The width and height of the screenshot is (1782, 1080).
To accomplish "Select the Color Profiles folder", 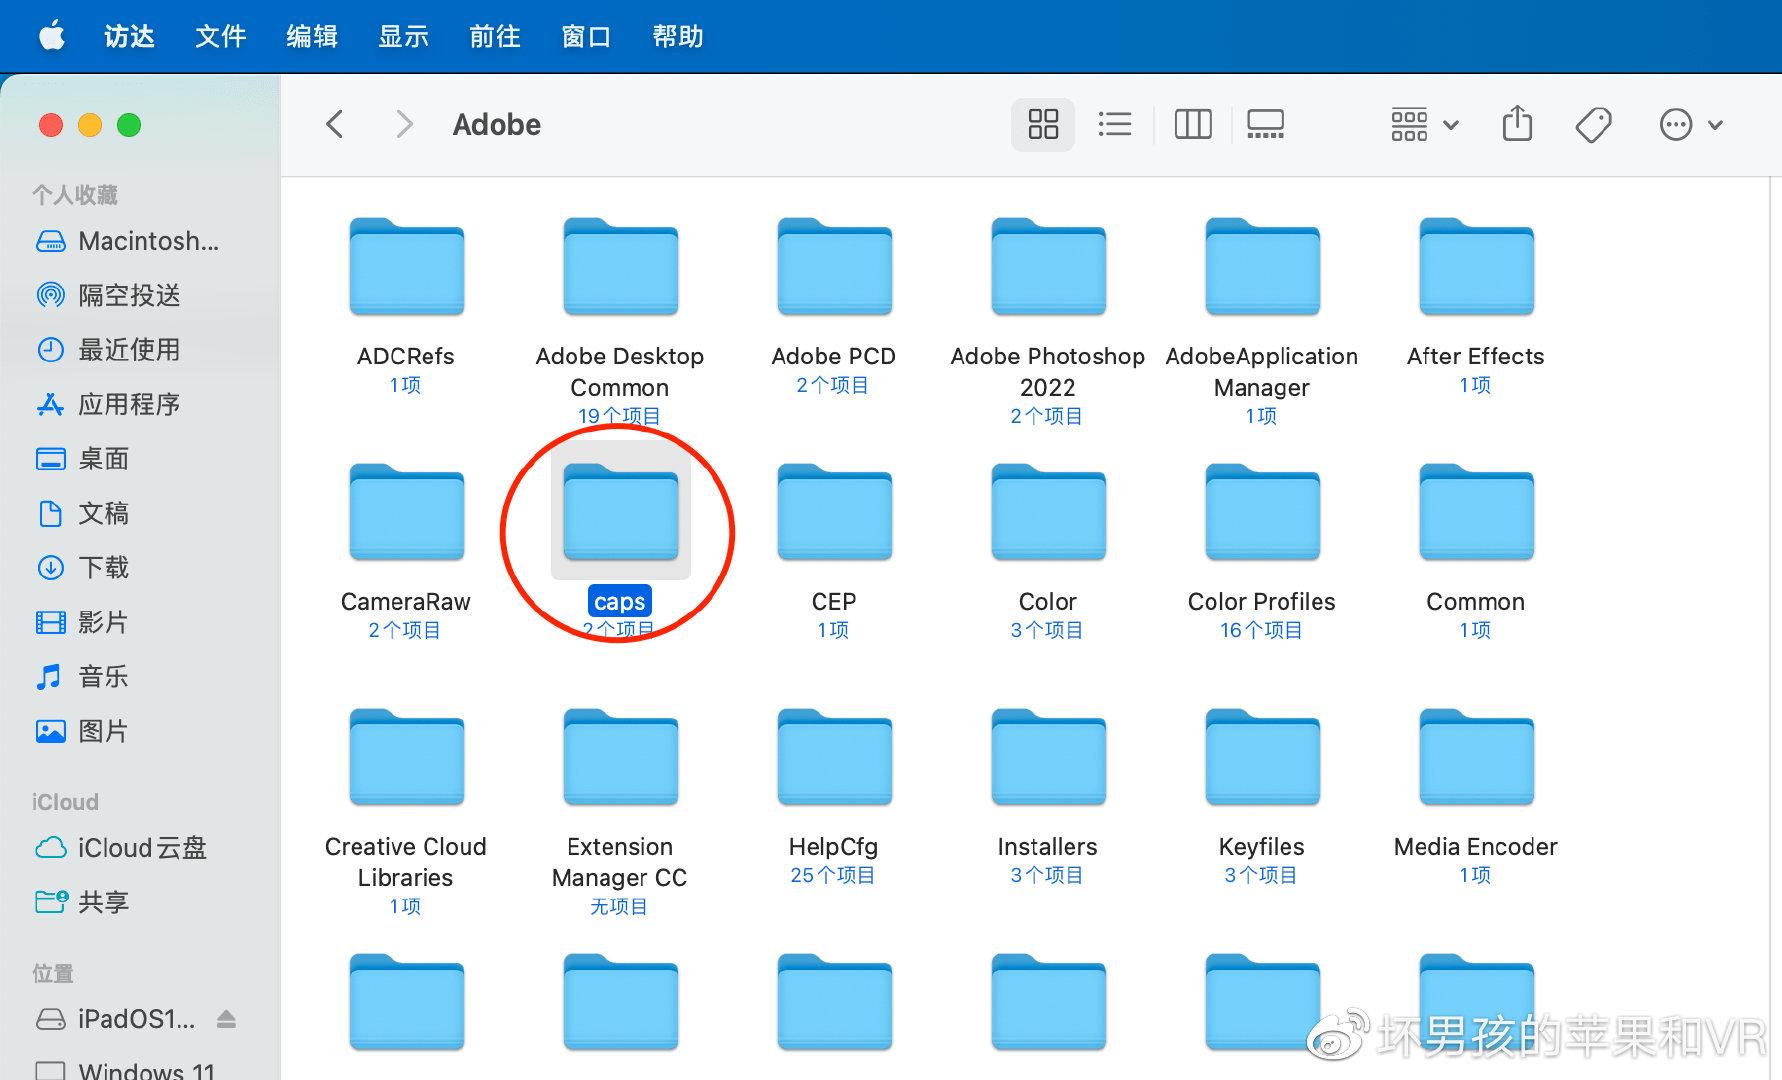I will point(1262,512).
